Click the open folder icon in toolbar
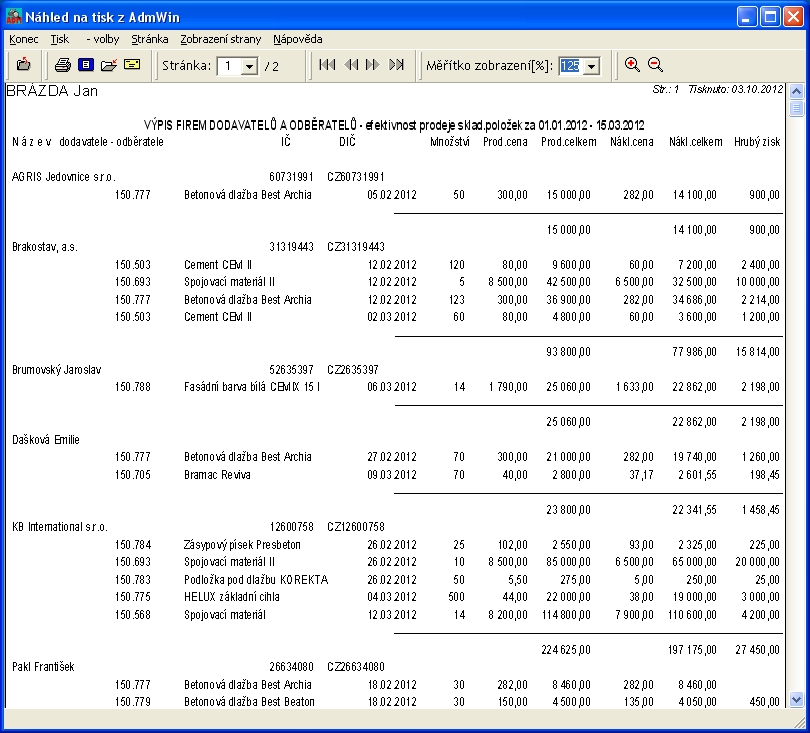The image size is (810, 733). point(108,65)
